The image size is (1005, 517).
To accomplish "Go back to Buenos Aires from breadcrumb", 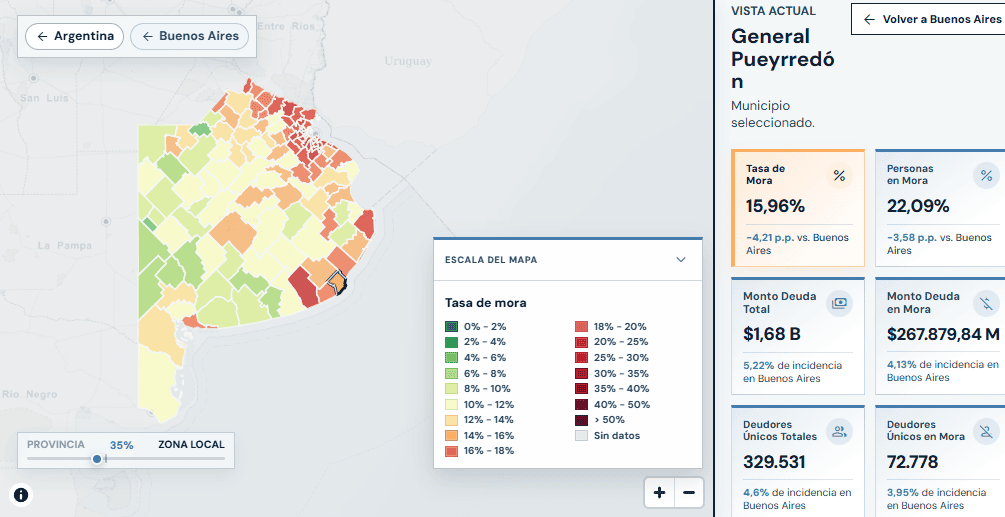I will [x=193, y=37].
